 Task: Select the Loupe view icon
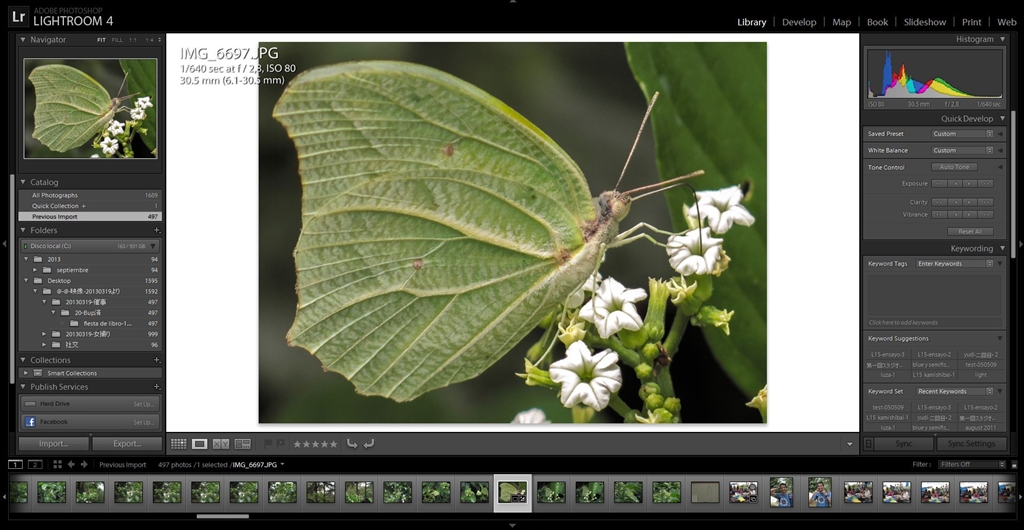pos(199,443)
